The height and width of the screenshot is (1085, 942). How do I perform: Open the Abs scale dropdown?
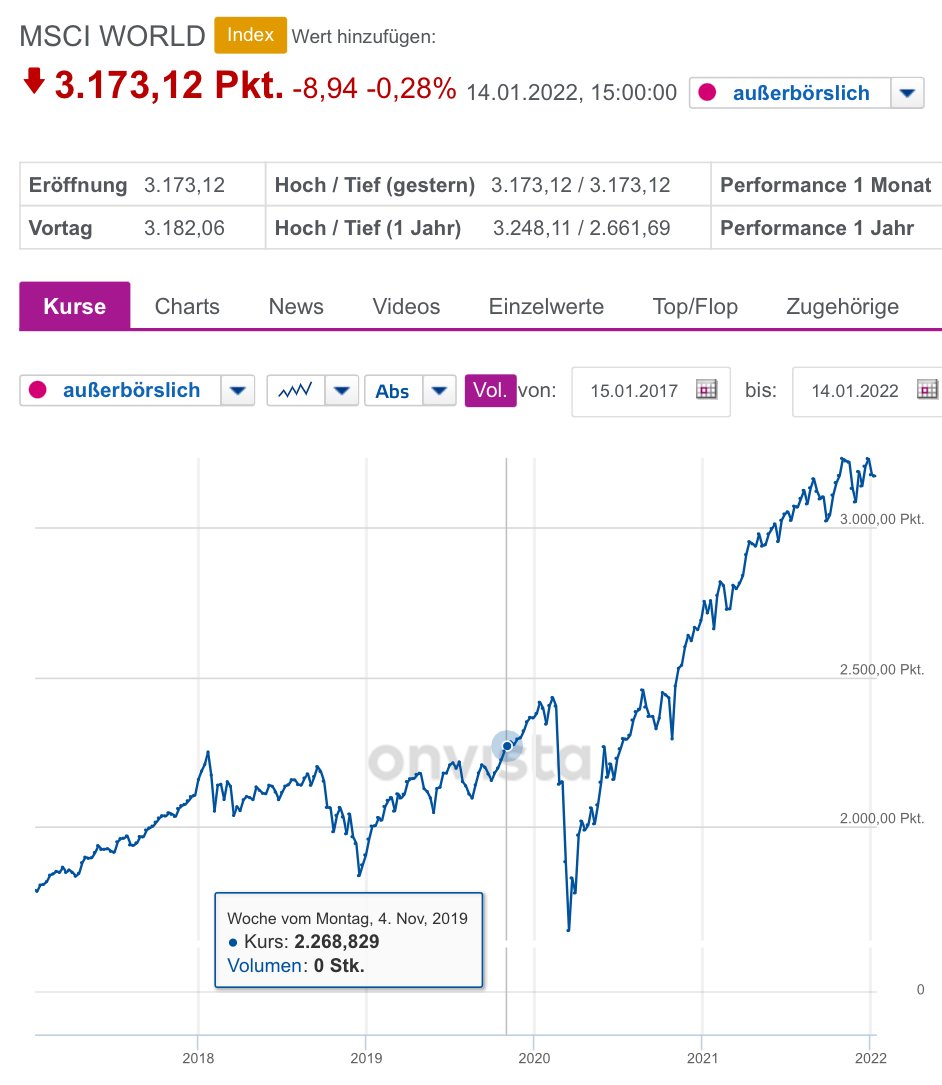click(x=440, y=390)
